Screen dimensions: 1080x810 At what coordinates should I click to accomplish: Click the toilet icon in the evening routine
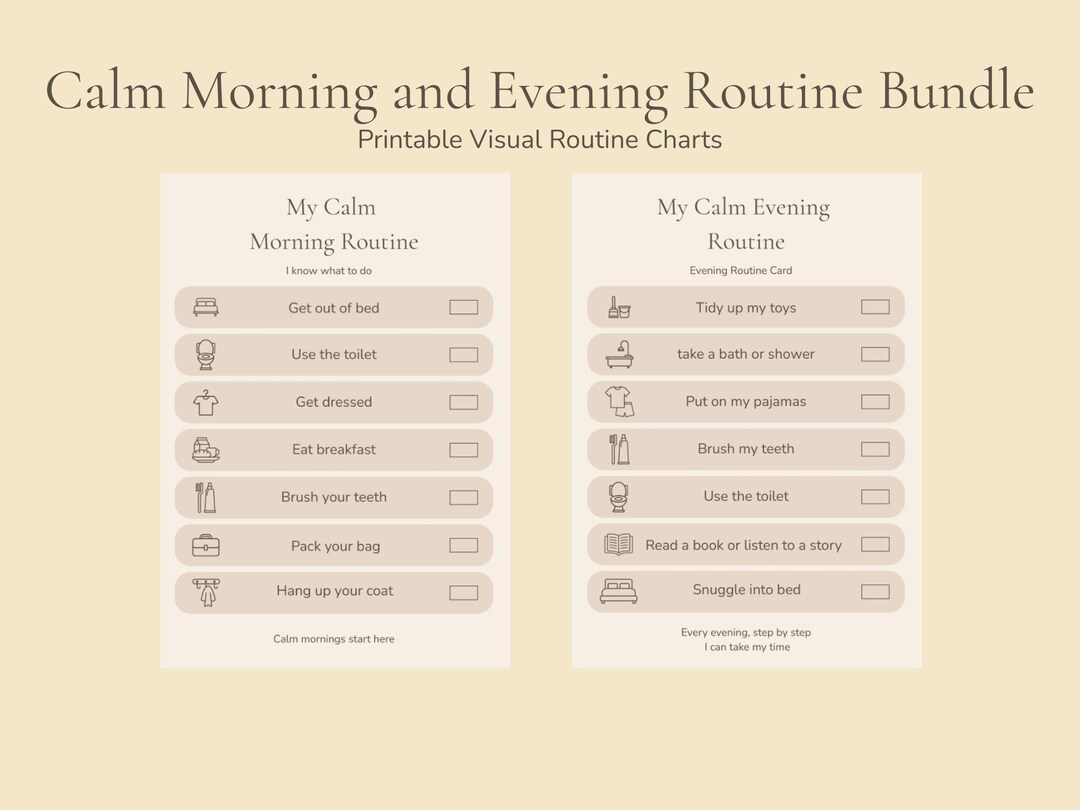pos(619,497)
